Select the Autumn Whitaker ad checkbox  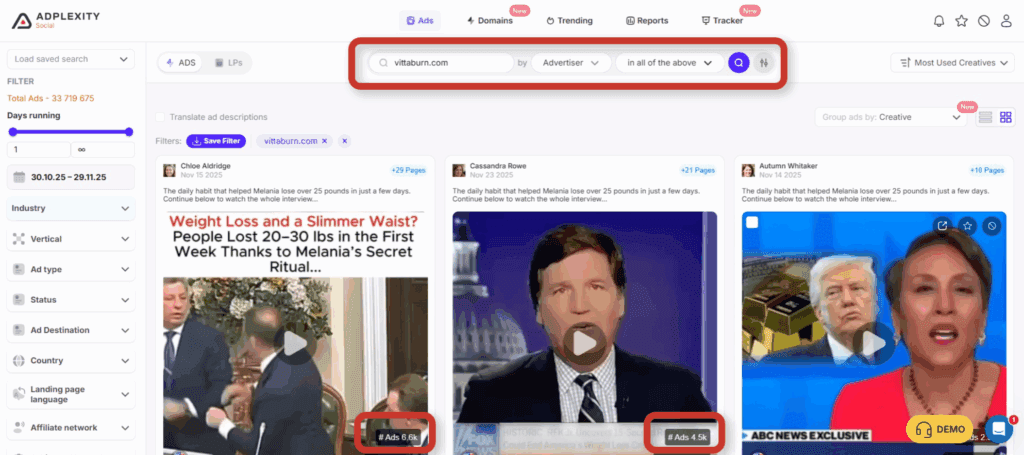pos(752,223)
